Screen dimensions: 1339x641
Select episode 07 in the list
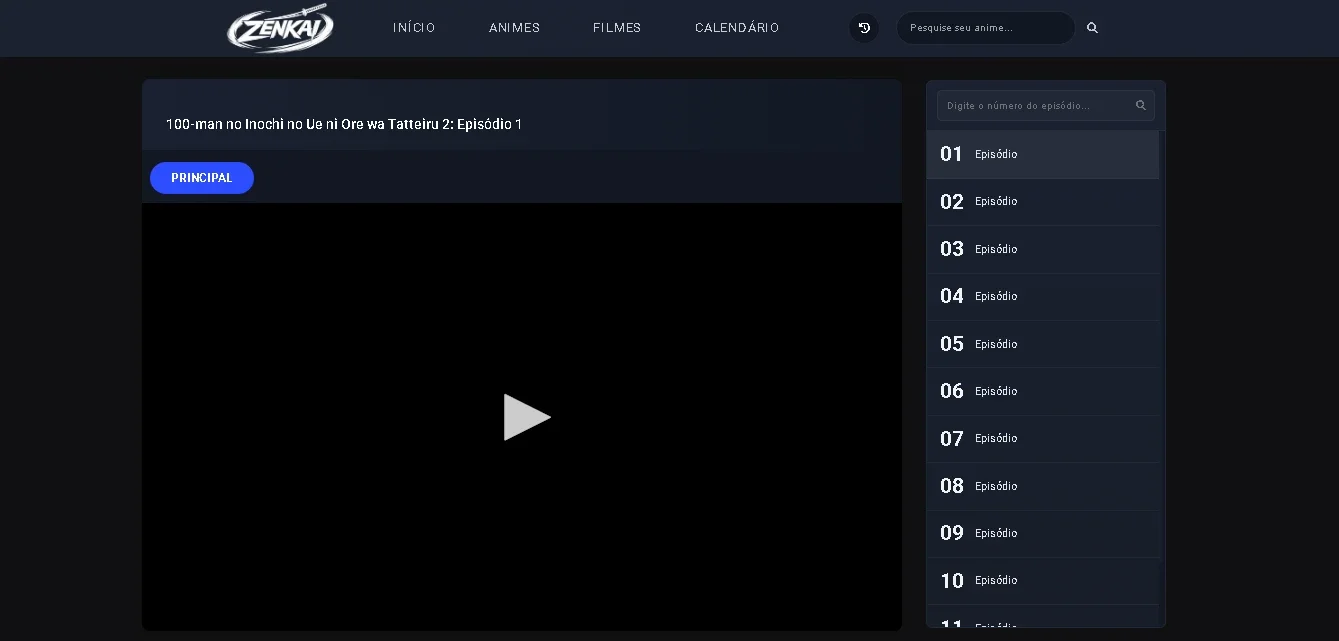coord(1043,438)
